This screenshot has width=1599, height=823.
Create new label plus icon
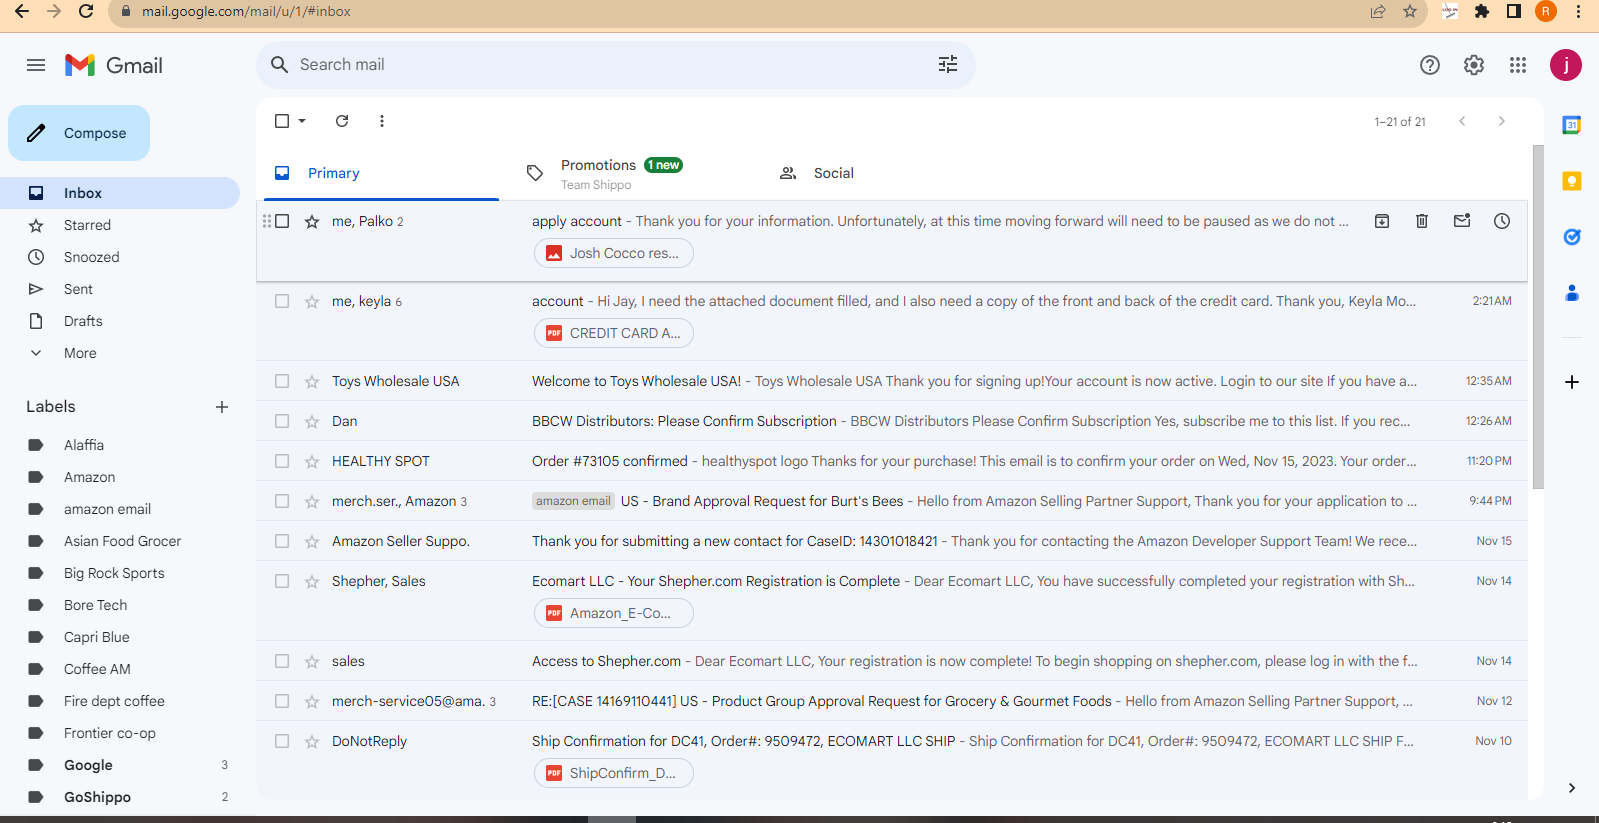pos(222,407)
